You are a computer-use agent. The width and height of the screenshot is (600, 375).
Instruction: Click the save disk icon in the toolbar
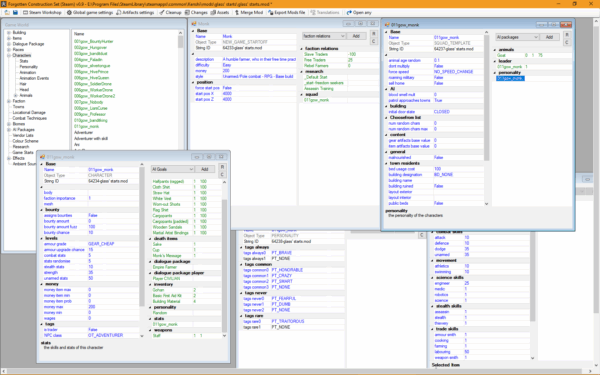(x=15, y=13)
